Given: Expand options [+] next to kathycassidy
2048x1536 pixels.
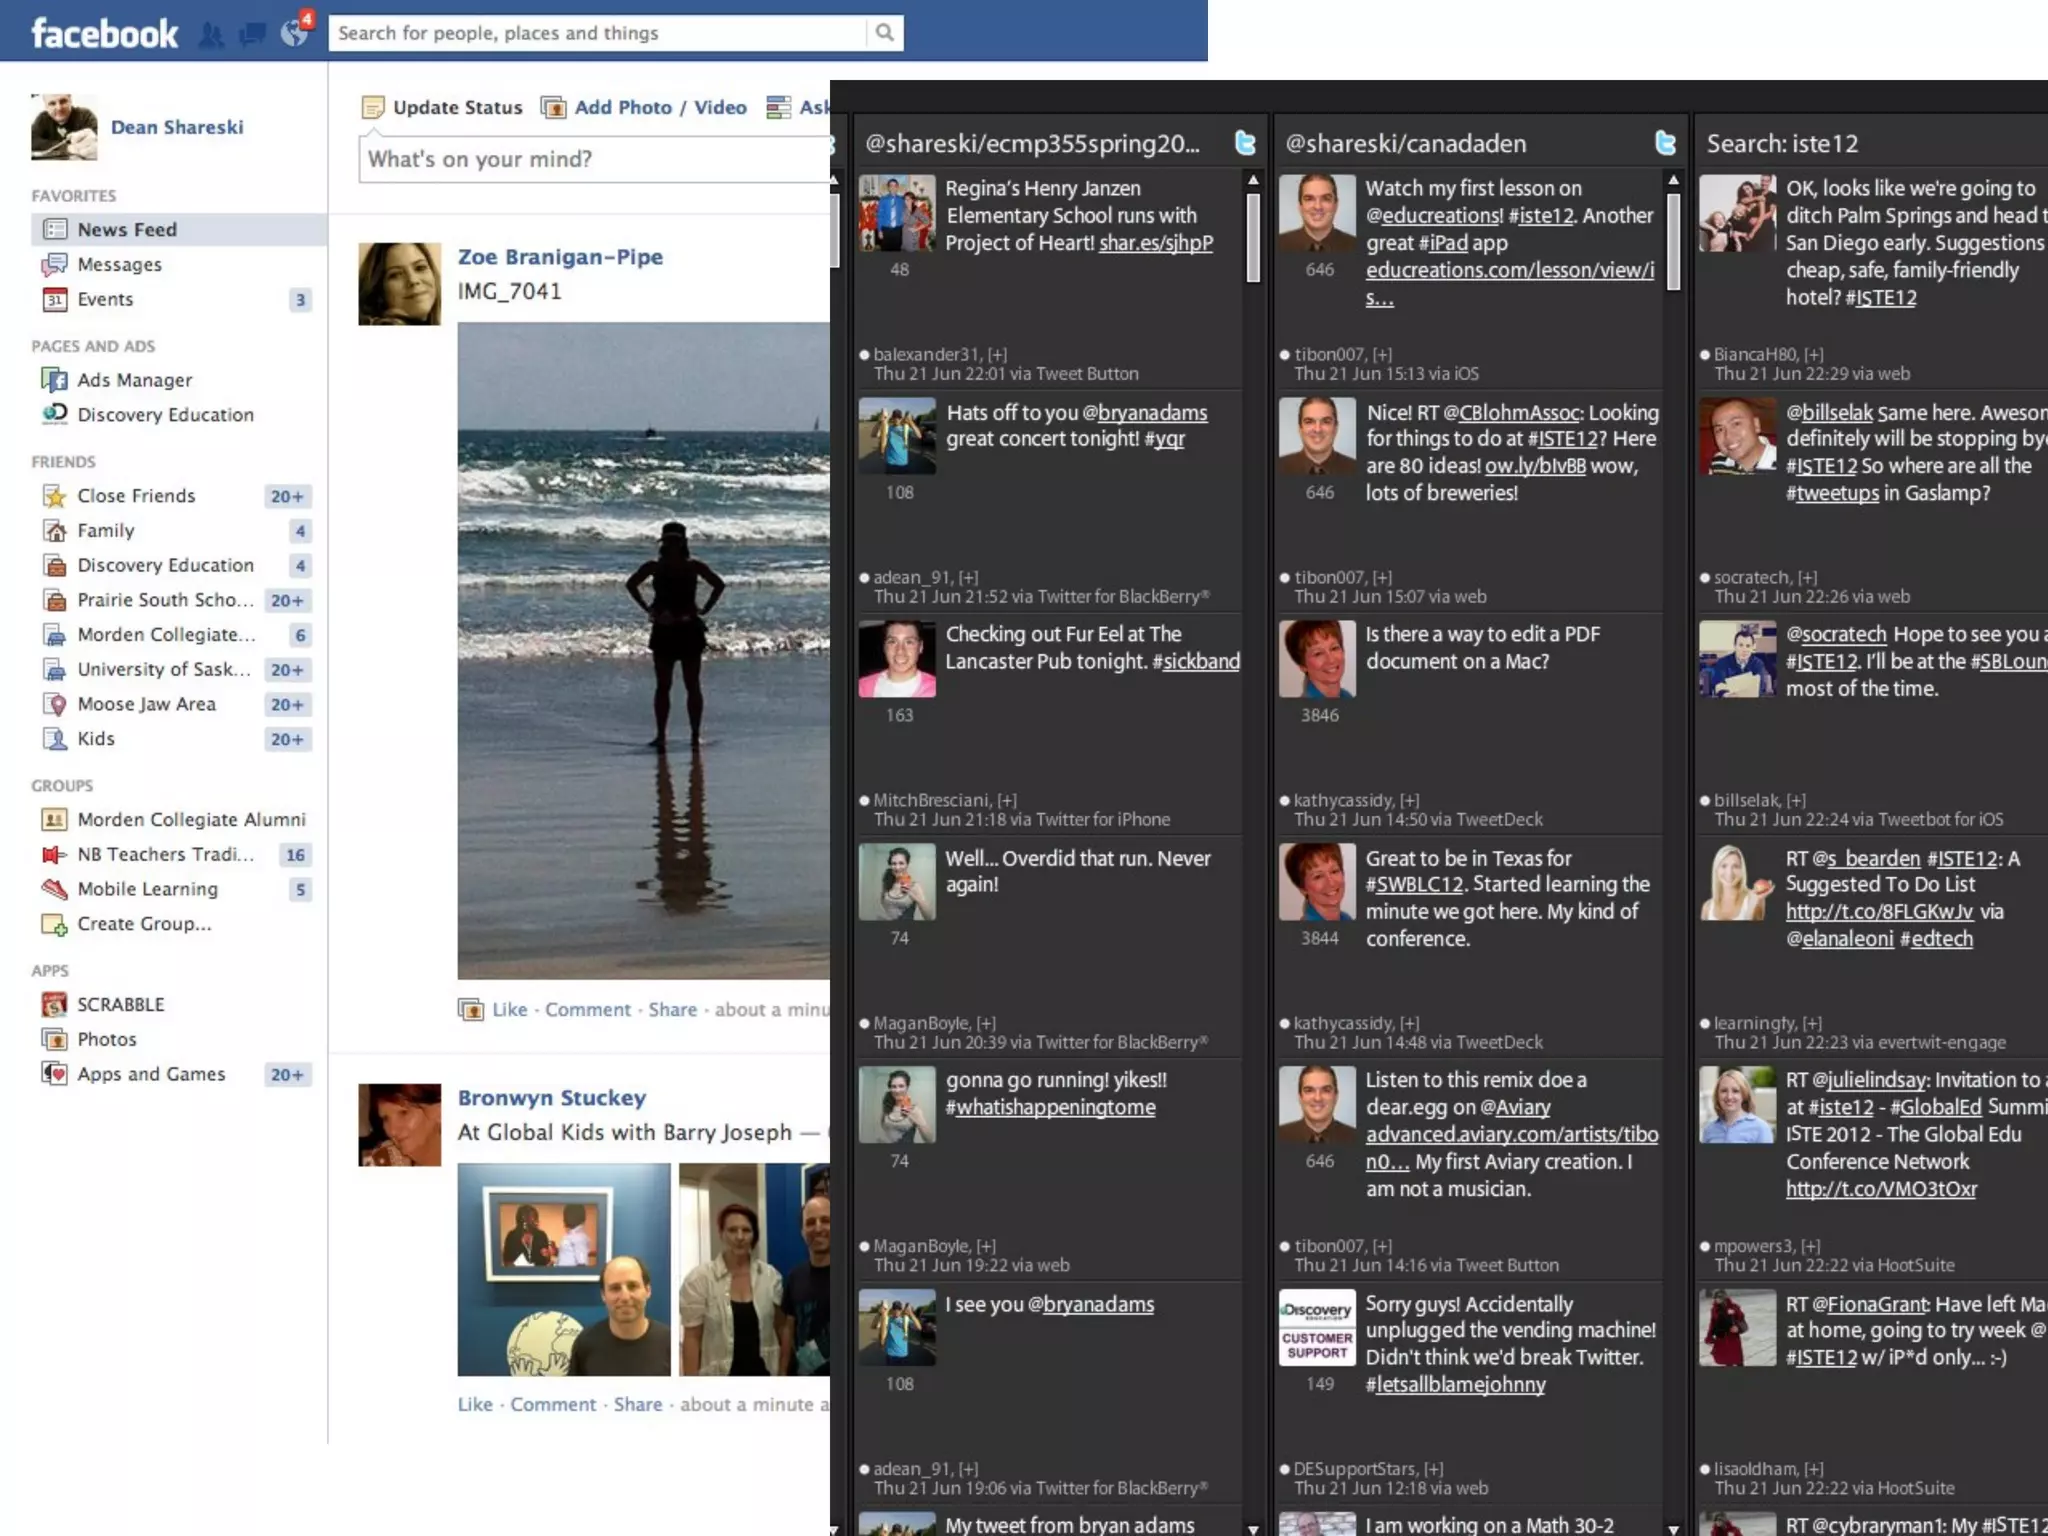Looking at the screenshot, I should [x=1409, y=800].
